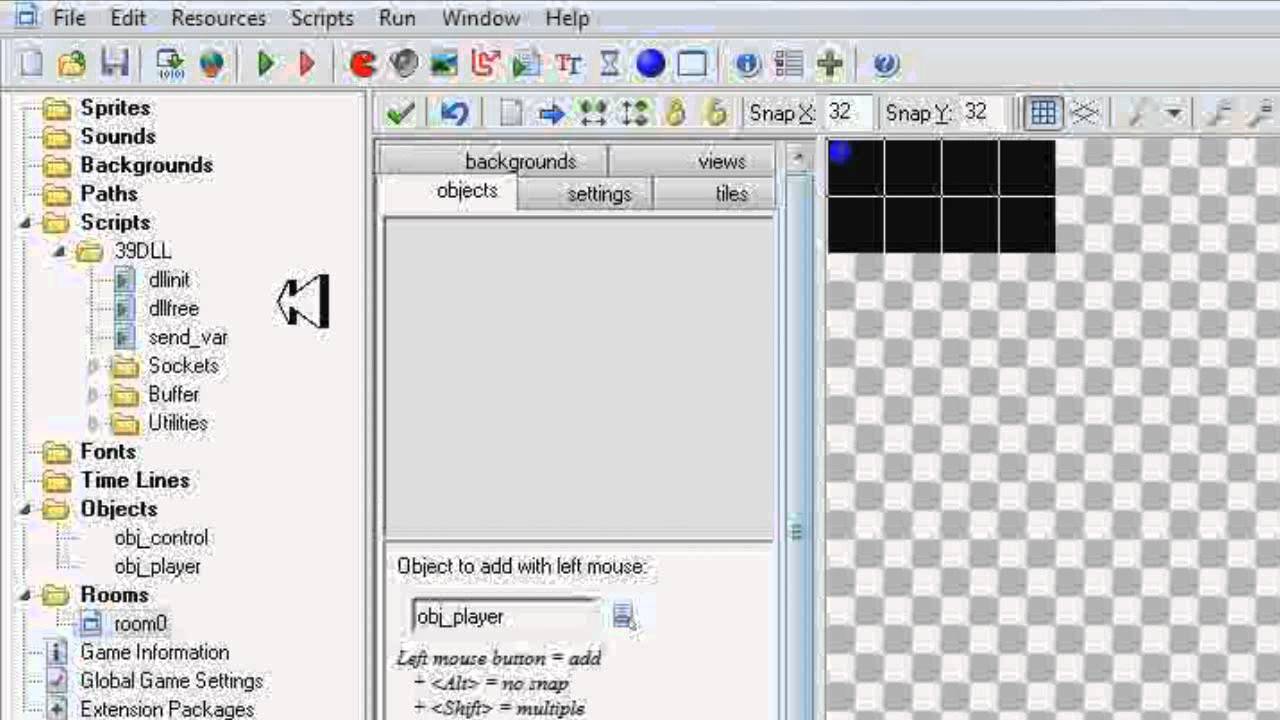Select room0 in the Rooms folder
This screenshot has height=720, width=1280.
tap(140, 624)
